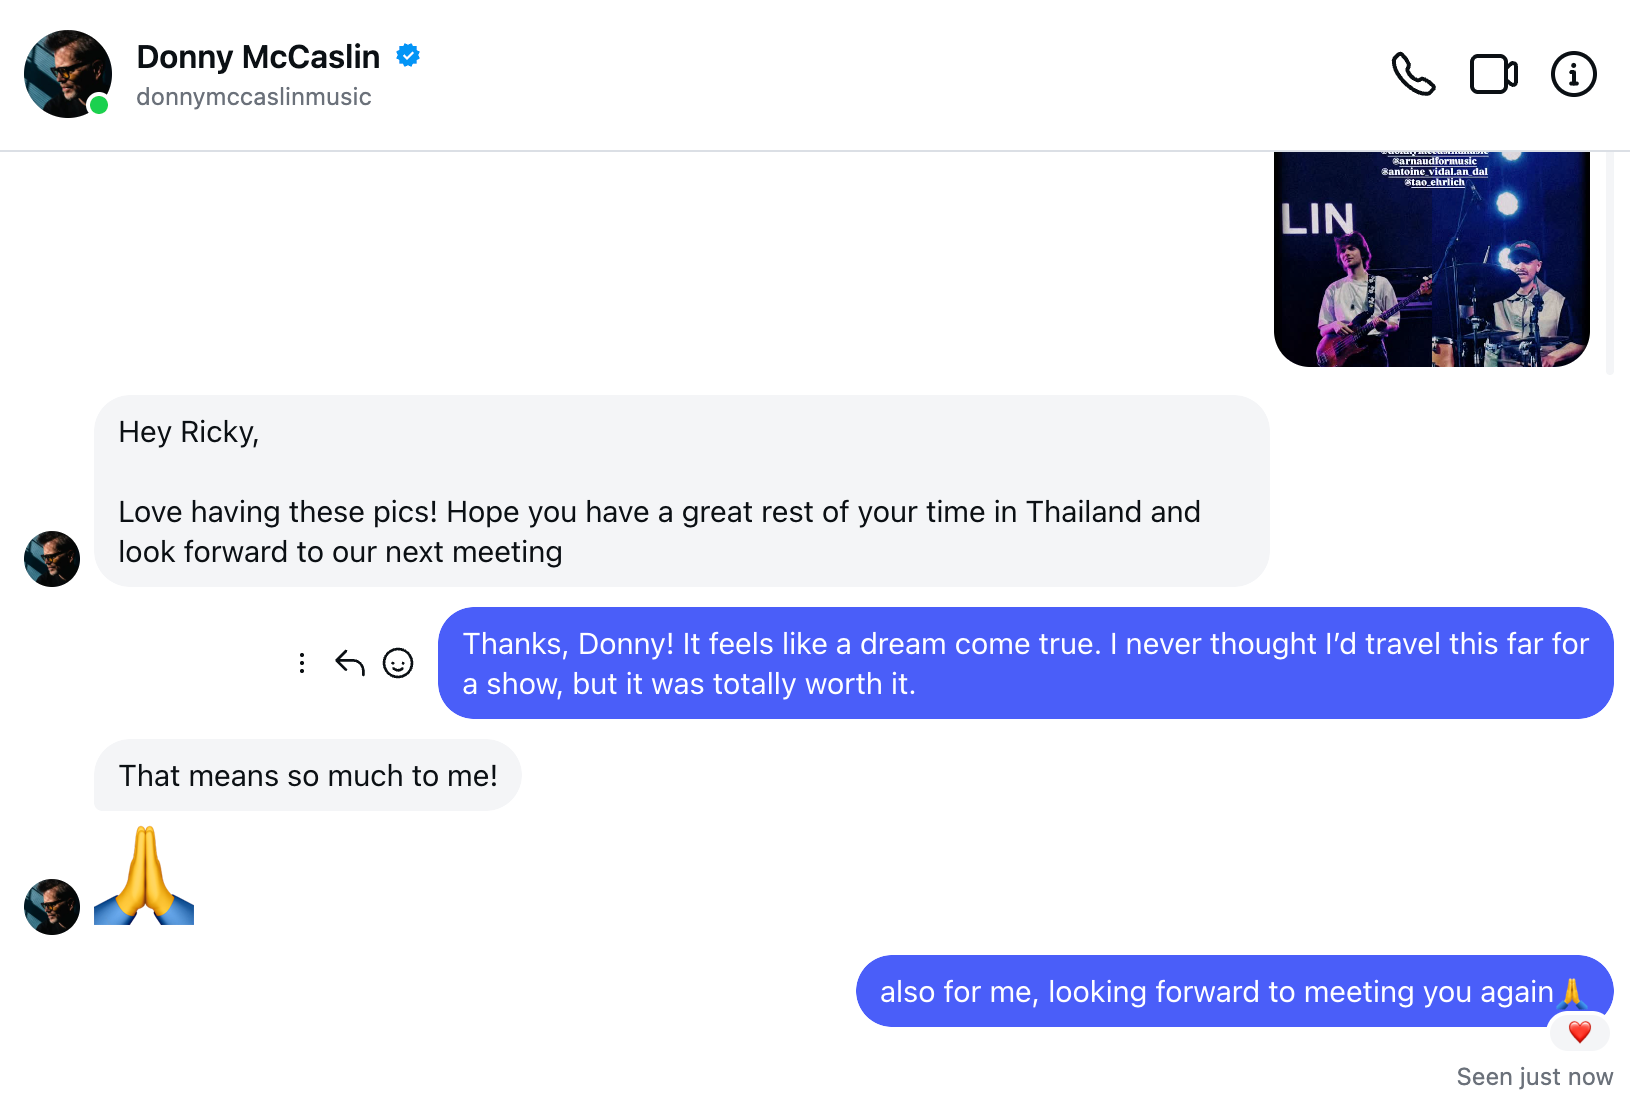Click avatar next to "Hey Ricky" message

pyautogui.click(x=52, y=559)
